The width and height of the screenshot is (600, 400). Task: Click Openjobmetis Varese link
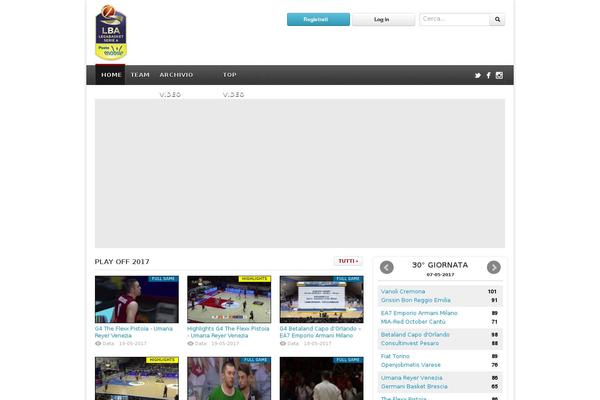click(411, 365)
